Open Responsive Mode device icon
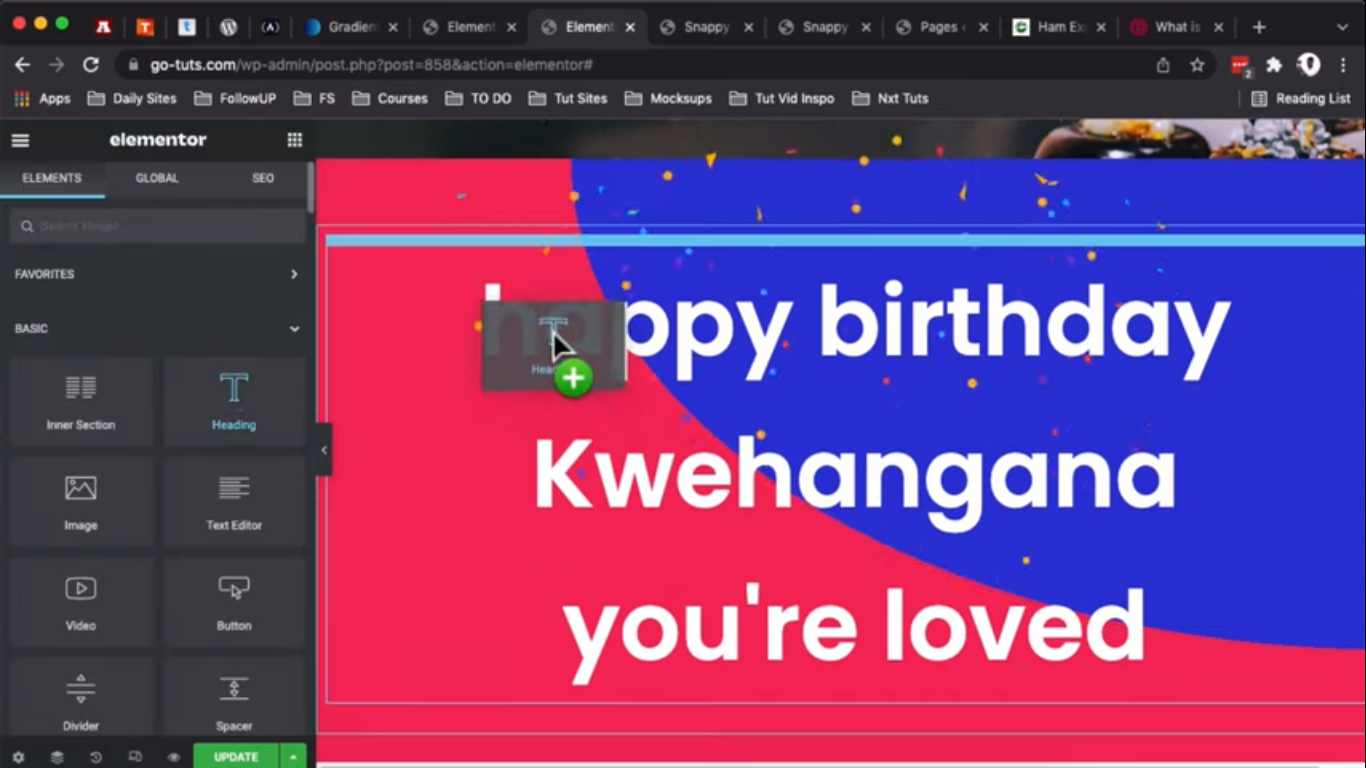The width and height of the screenshot is (1366, 768). 135,757
